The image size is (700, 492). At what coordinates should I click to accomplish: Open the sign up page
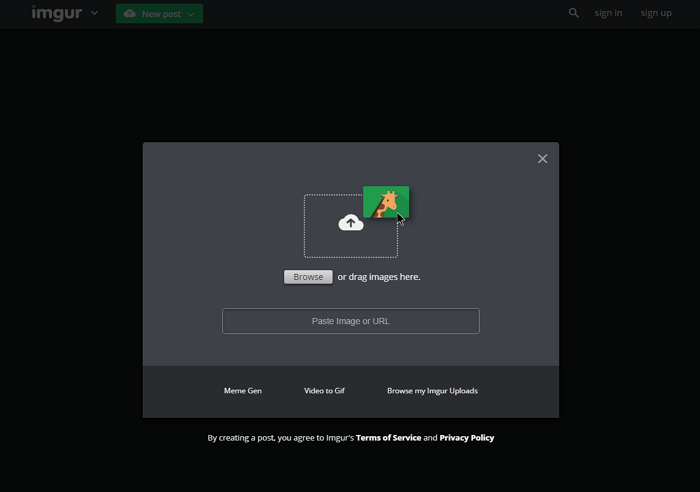point(656,13)
